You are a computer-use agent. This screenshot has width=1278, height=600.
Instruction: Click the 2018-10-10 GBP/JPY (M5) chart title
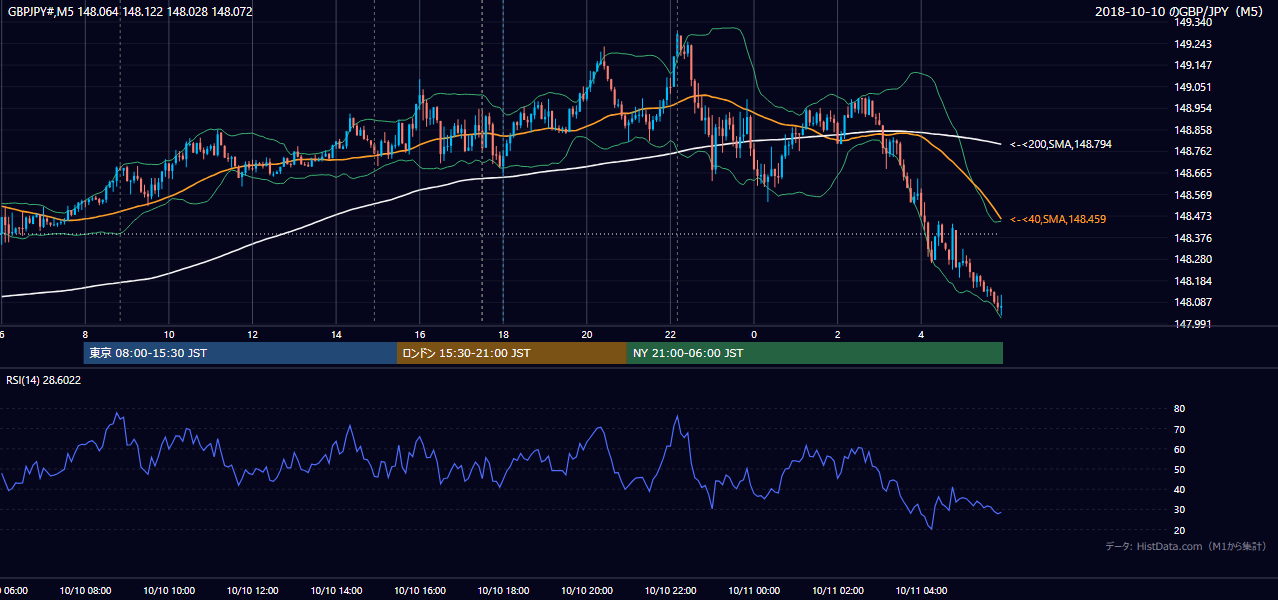1181,12
